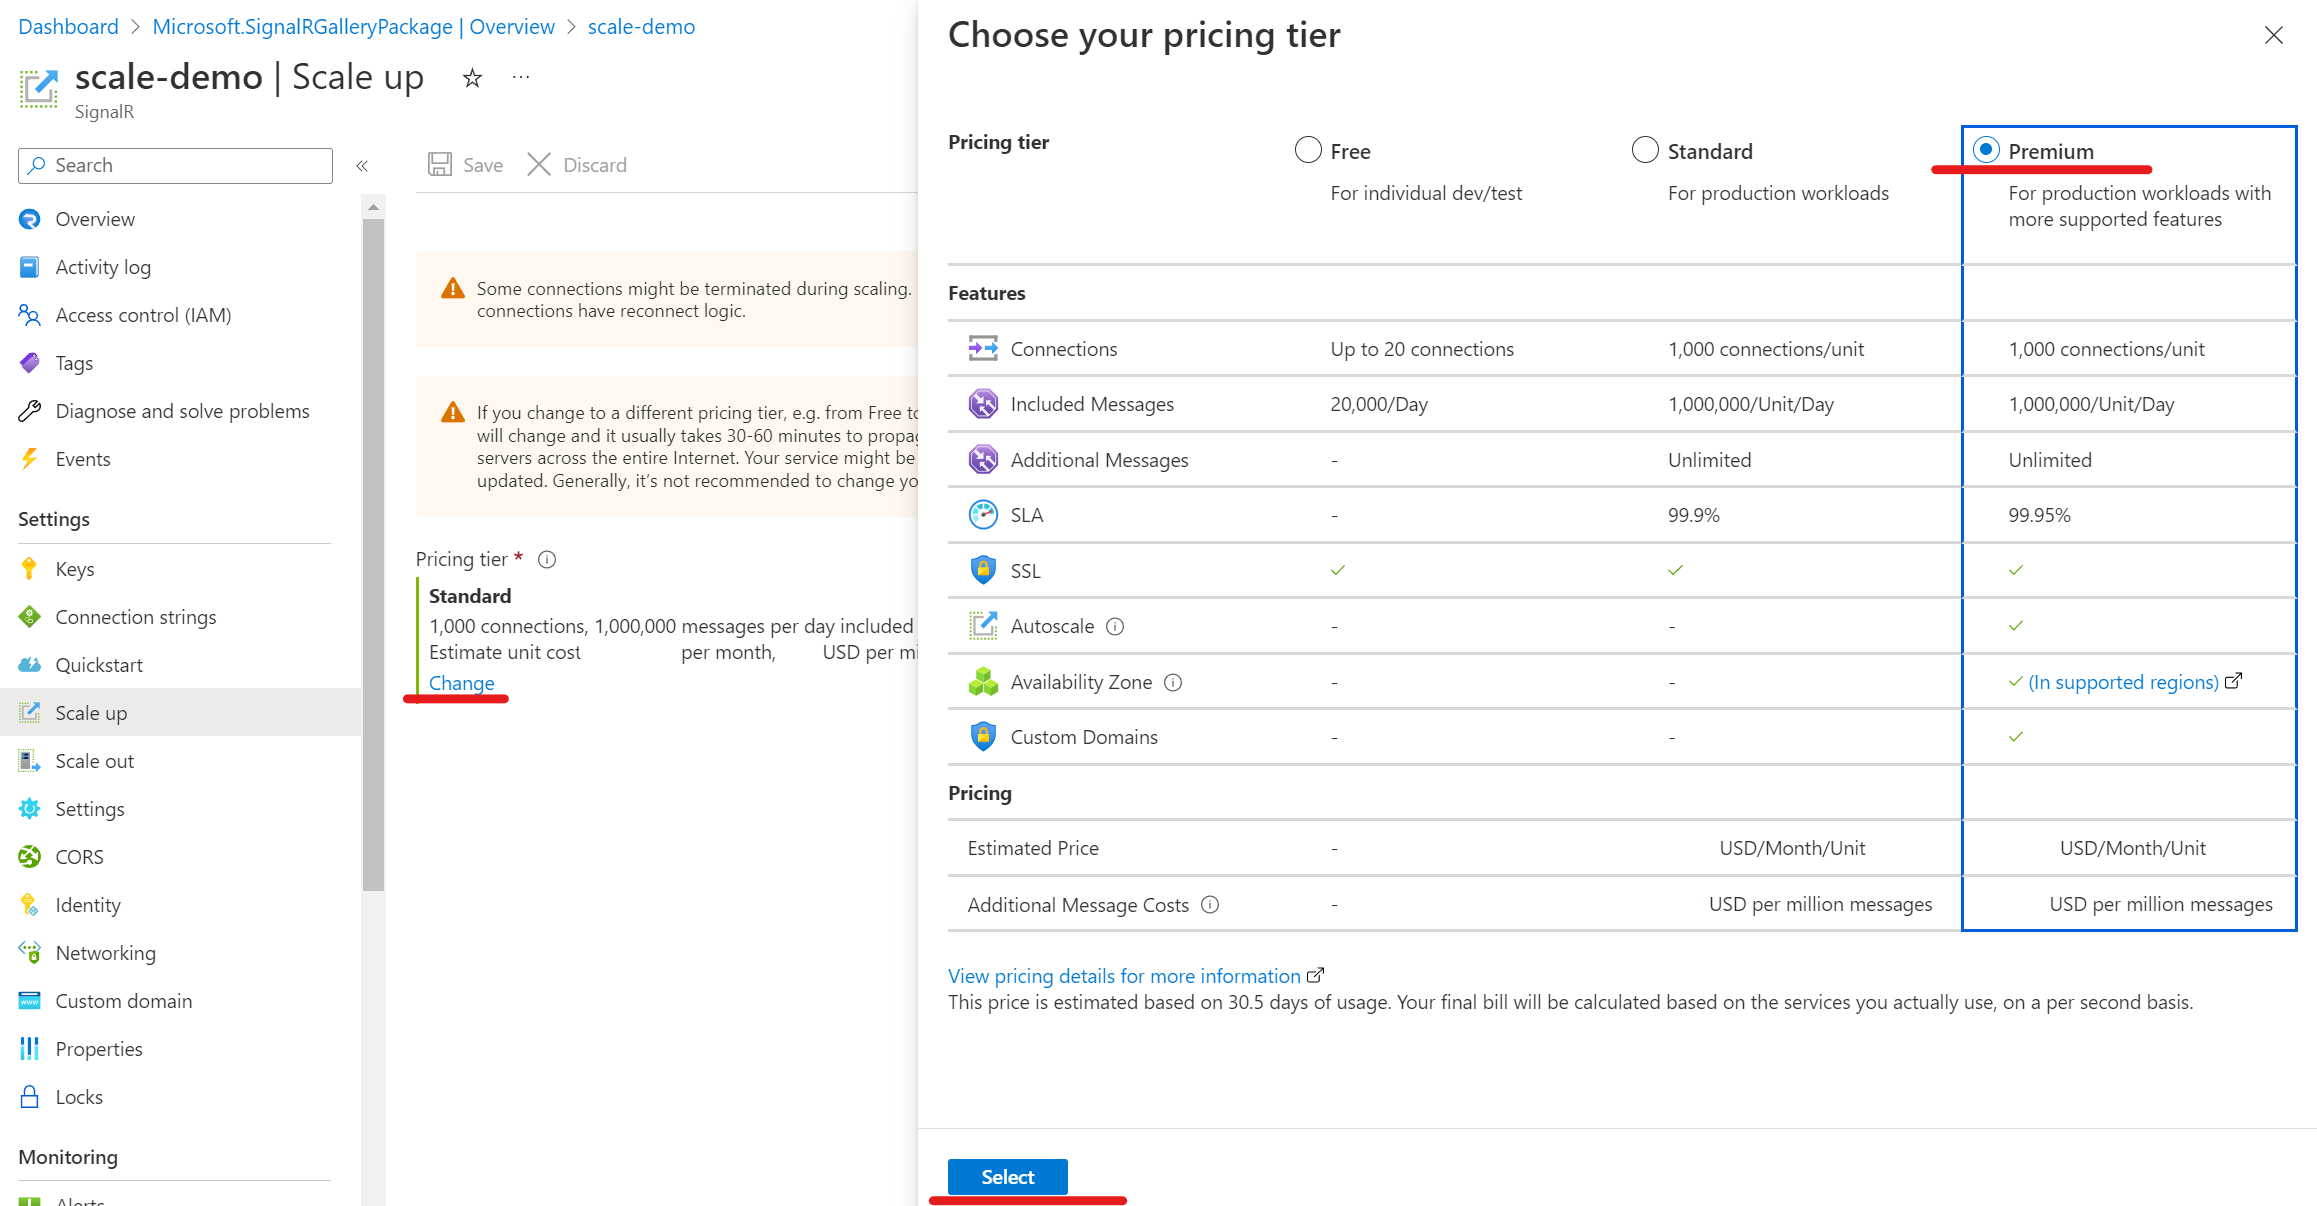Click the Connections feature icon

pos(981,348)
